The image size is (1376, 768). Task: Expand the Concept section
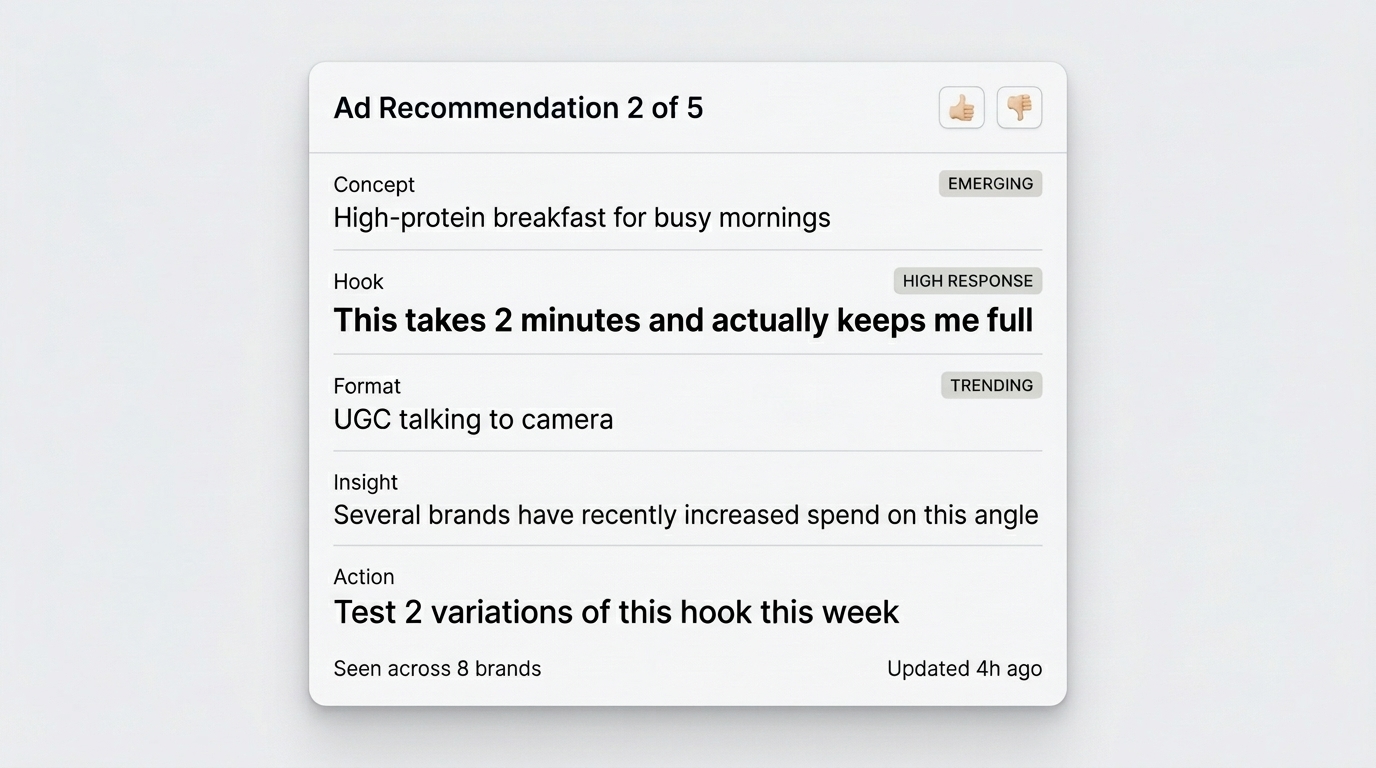[374, 184]
